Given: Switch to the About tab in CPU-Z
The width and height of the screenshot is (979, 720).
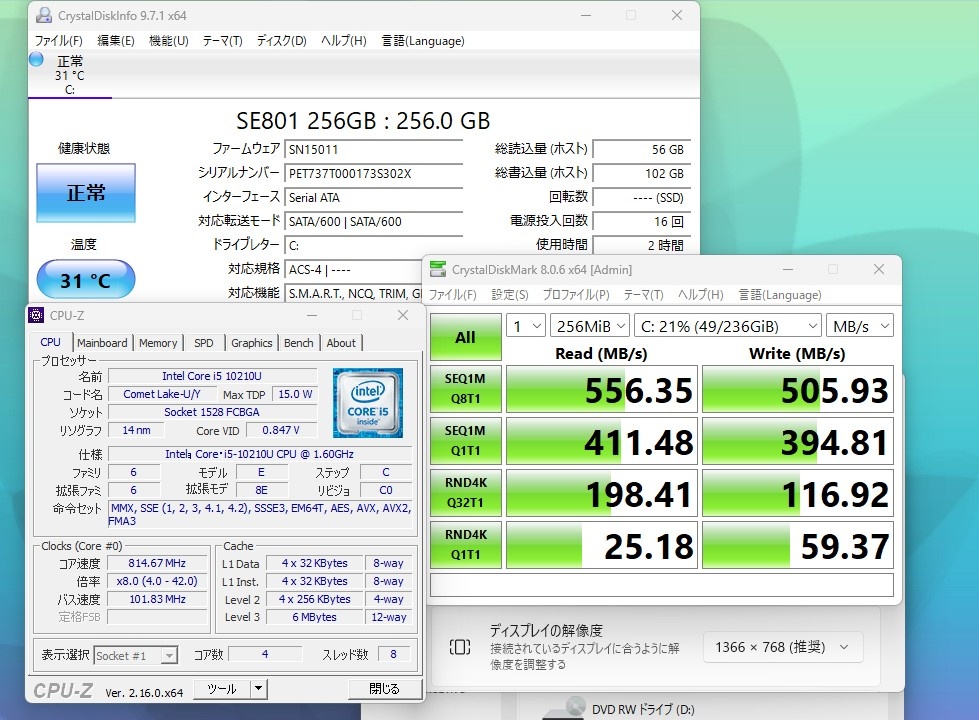Looking at the screenshot, I should click(341, 343).
